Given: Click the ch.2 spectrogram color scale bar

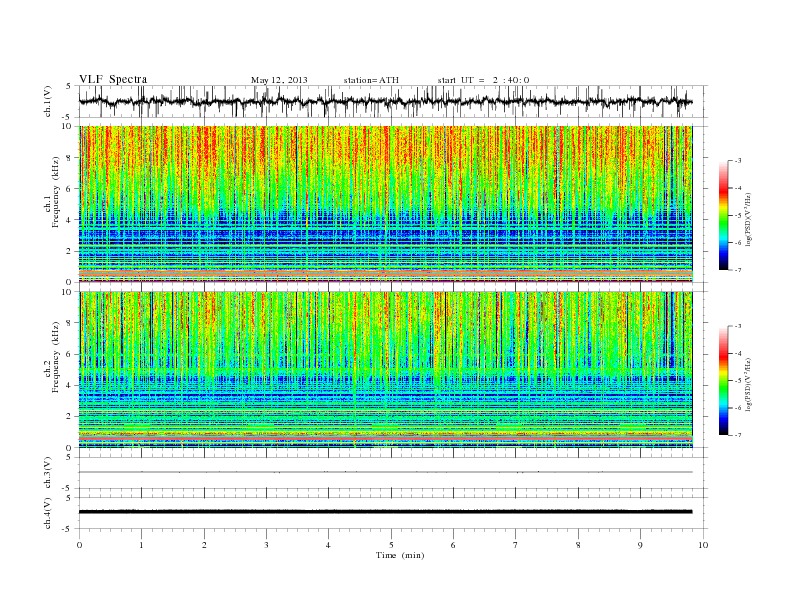Looking at the screenshot, I should (x=723, y=380).
